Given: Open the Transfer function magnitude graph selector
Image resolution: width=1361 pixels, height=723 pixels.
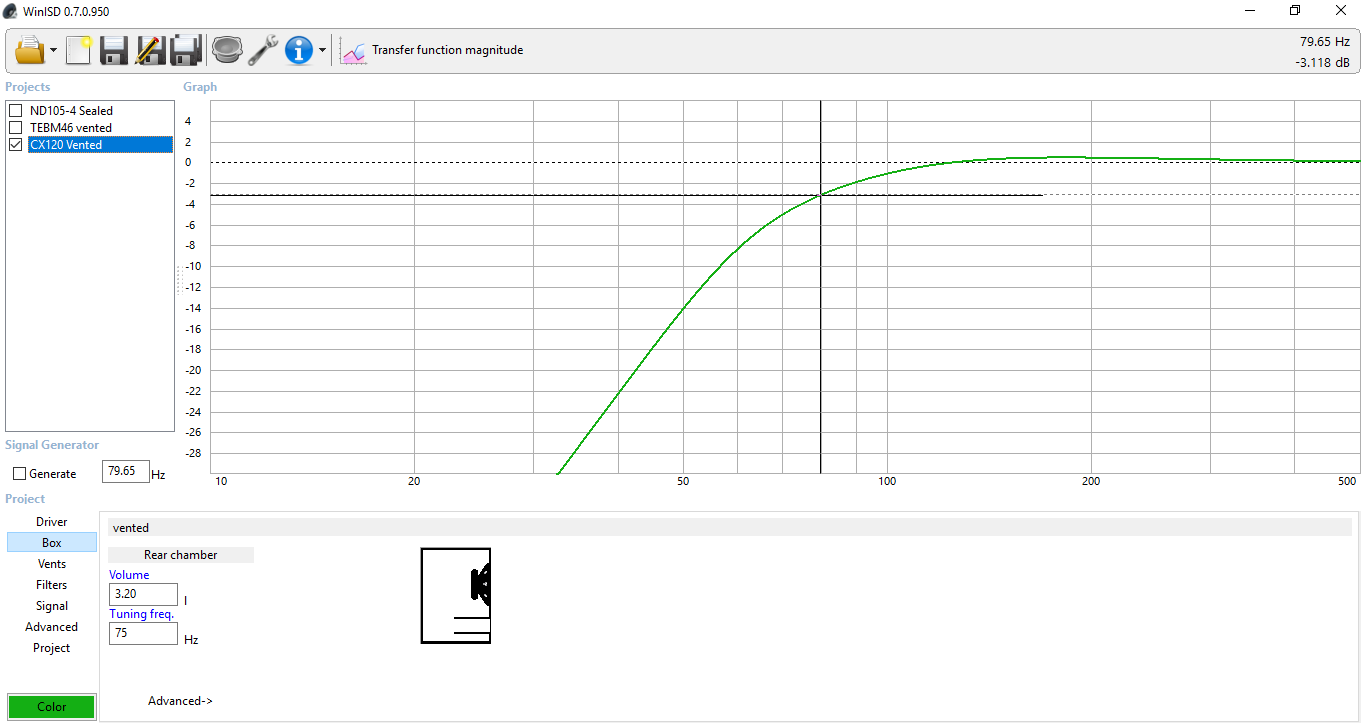Looking at the screenshot, I should click(x=446, y=49).
